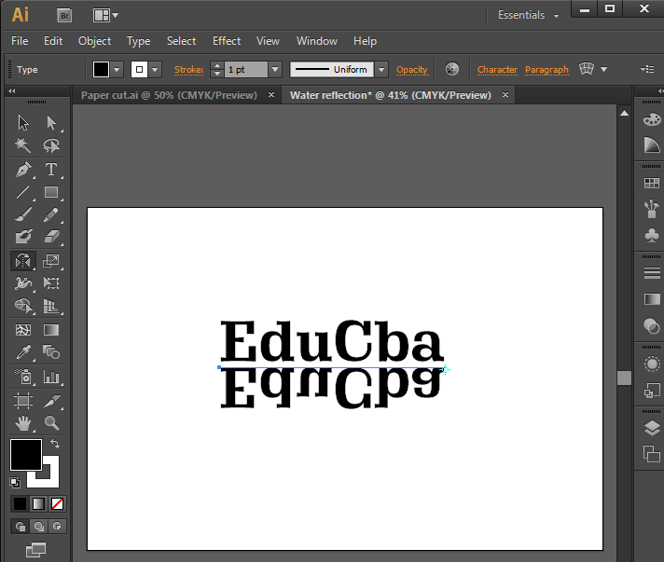Switch to the Water reflection document tab
Viewport: 667px width, 562px height.
click(391, 95)
